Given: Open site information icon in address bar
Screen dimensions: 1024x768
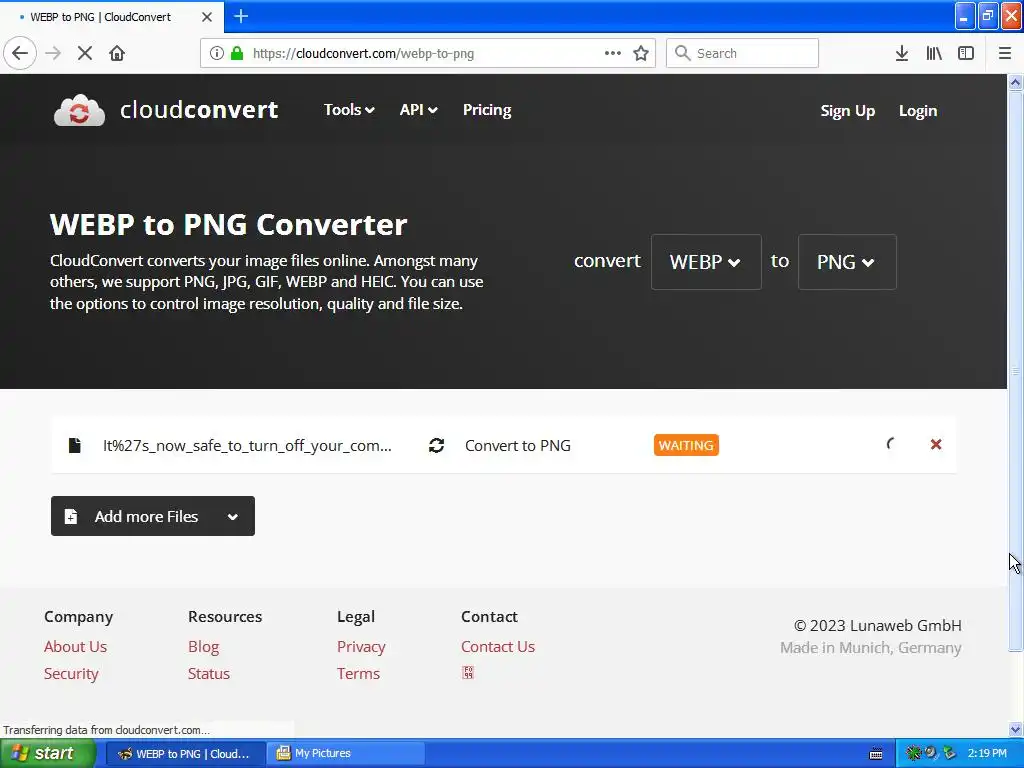Looking at the screenshot, I should tap(217, 53).
